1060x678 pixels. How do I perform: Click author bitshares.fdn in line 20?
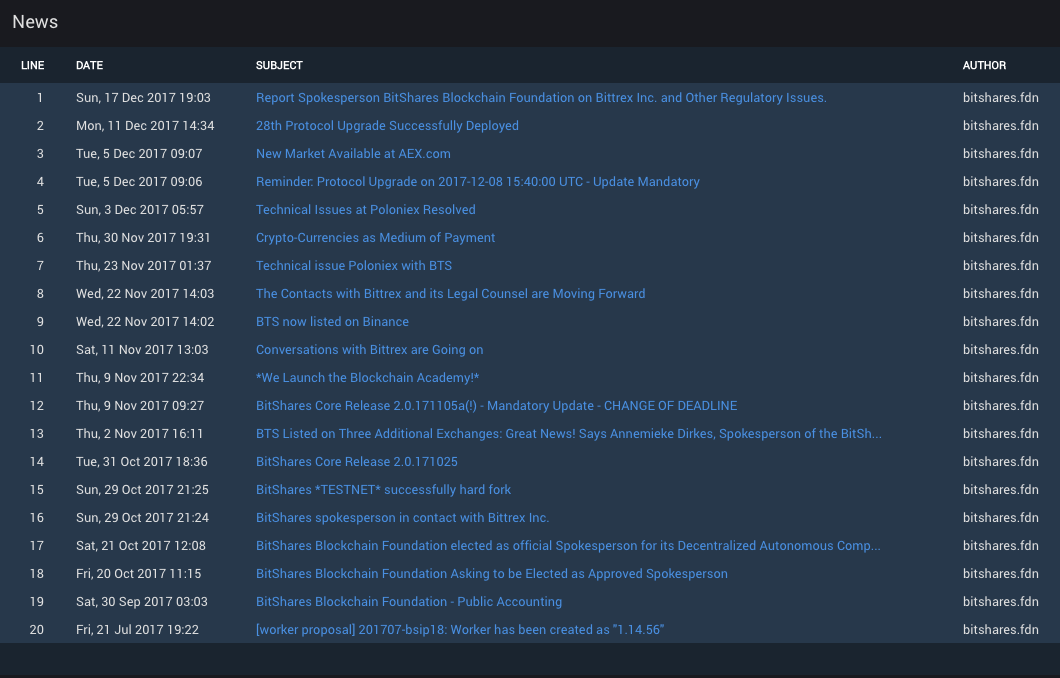tap(1001, 630)
